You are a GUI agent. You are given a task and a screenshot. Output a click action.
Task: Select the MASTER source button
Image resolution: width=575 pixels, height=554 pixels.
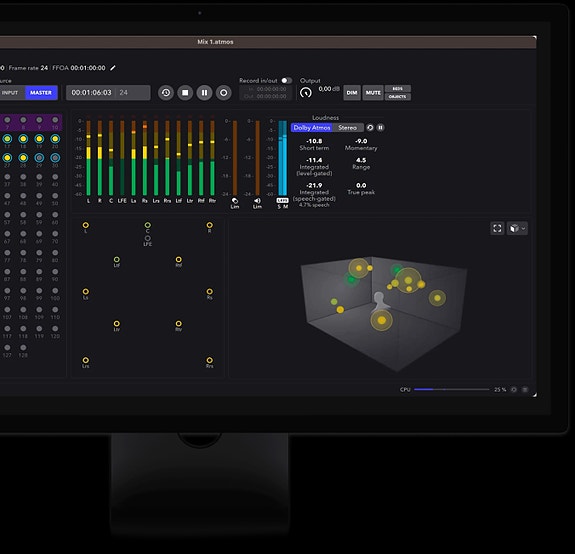coord(41,92)
